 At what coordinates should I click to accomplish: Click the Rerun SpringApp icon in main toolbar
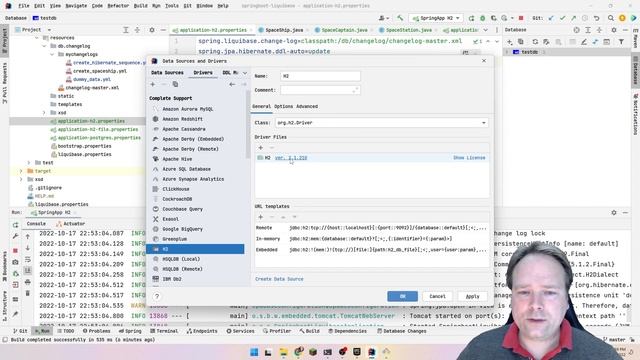coord(471,18)
